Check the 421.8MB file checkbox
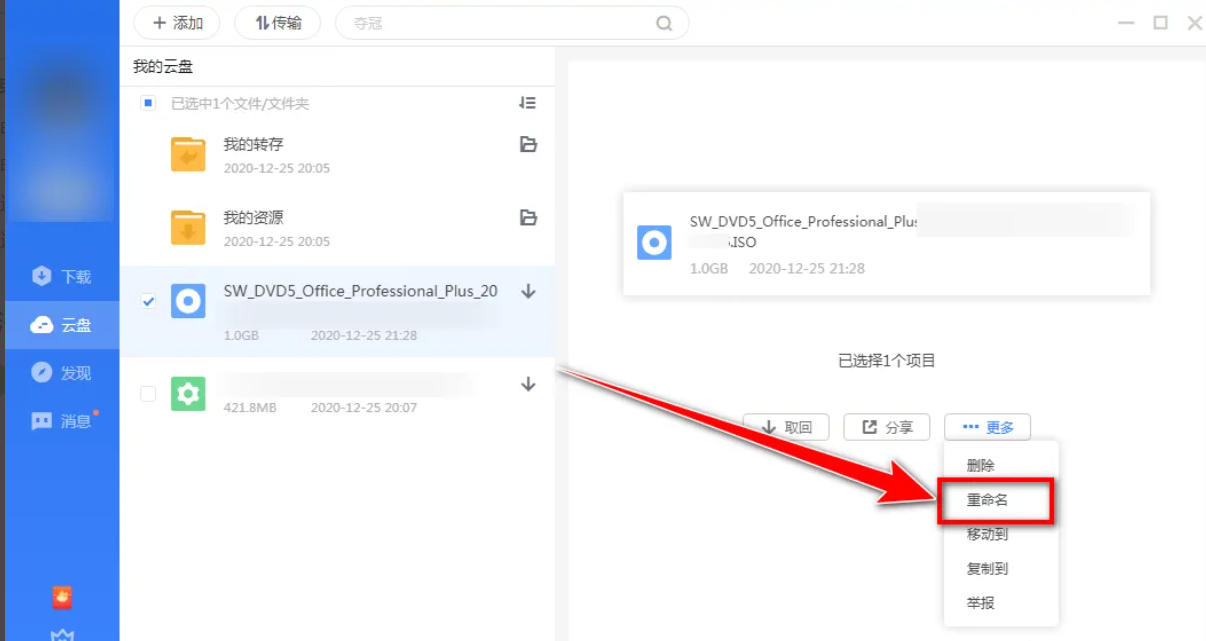The image size is (1206, 641). coord(149,394)
